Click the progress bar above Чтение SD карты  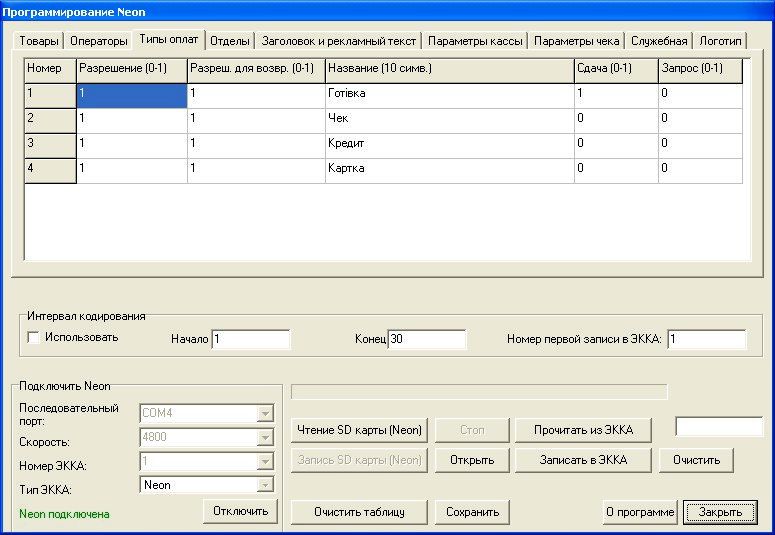pos(479,392)
